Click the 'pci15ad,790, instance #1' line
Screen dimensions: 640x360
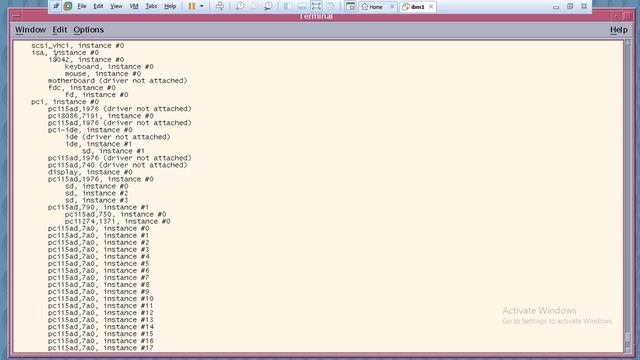(98, 207)
